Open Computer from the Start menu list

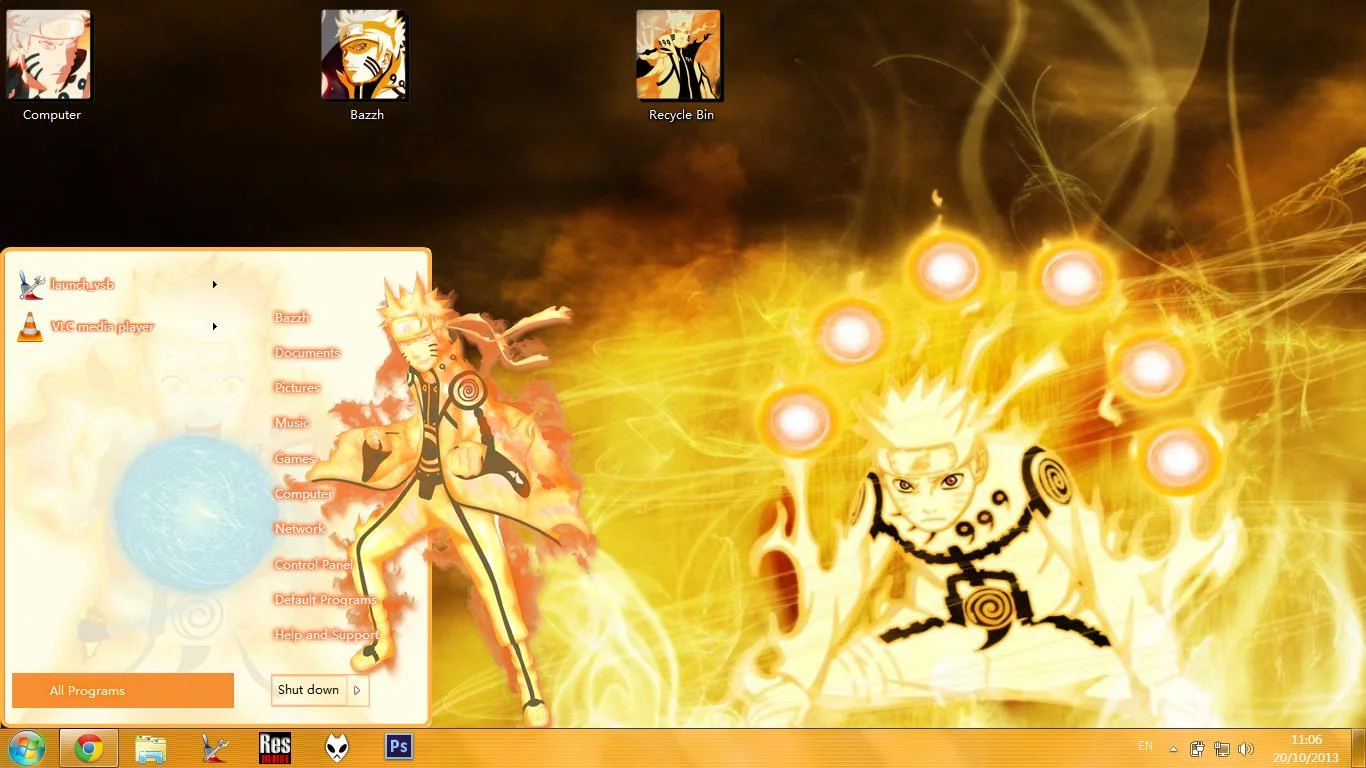pos(304,494)
